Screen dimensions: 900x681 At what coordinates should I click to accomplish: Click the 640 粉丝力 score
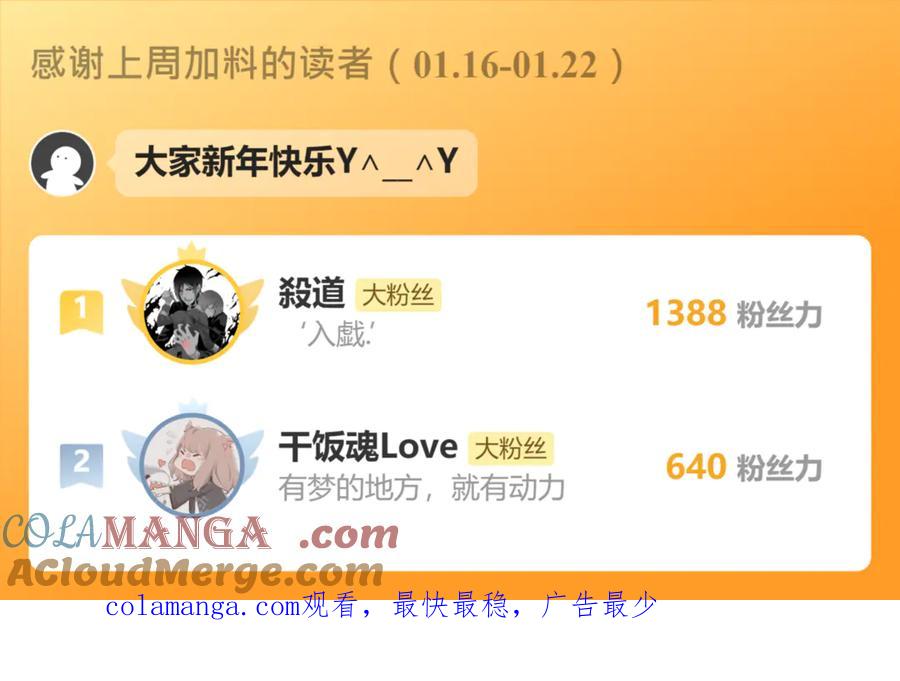(744, 467)
